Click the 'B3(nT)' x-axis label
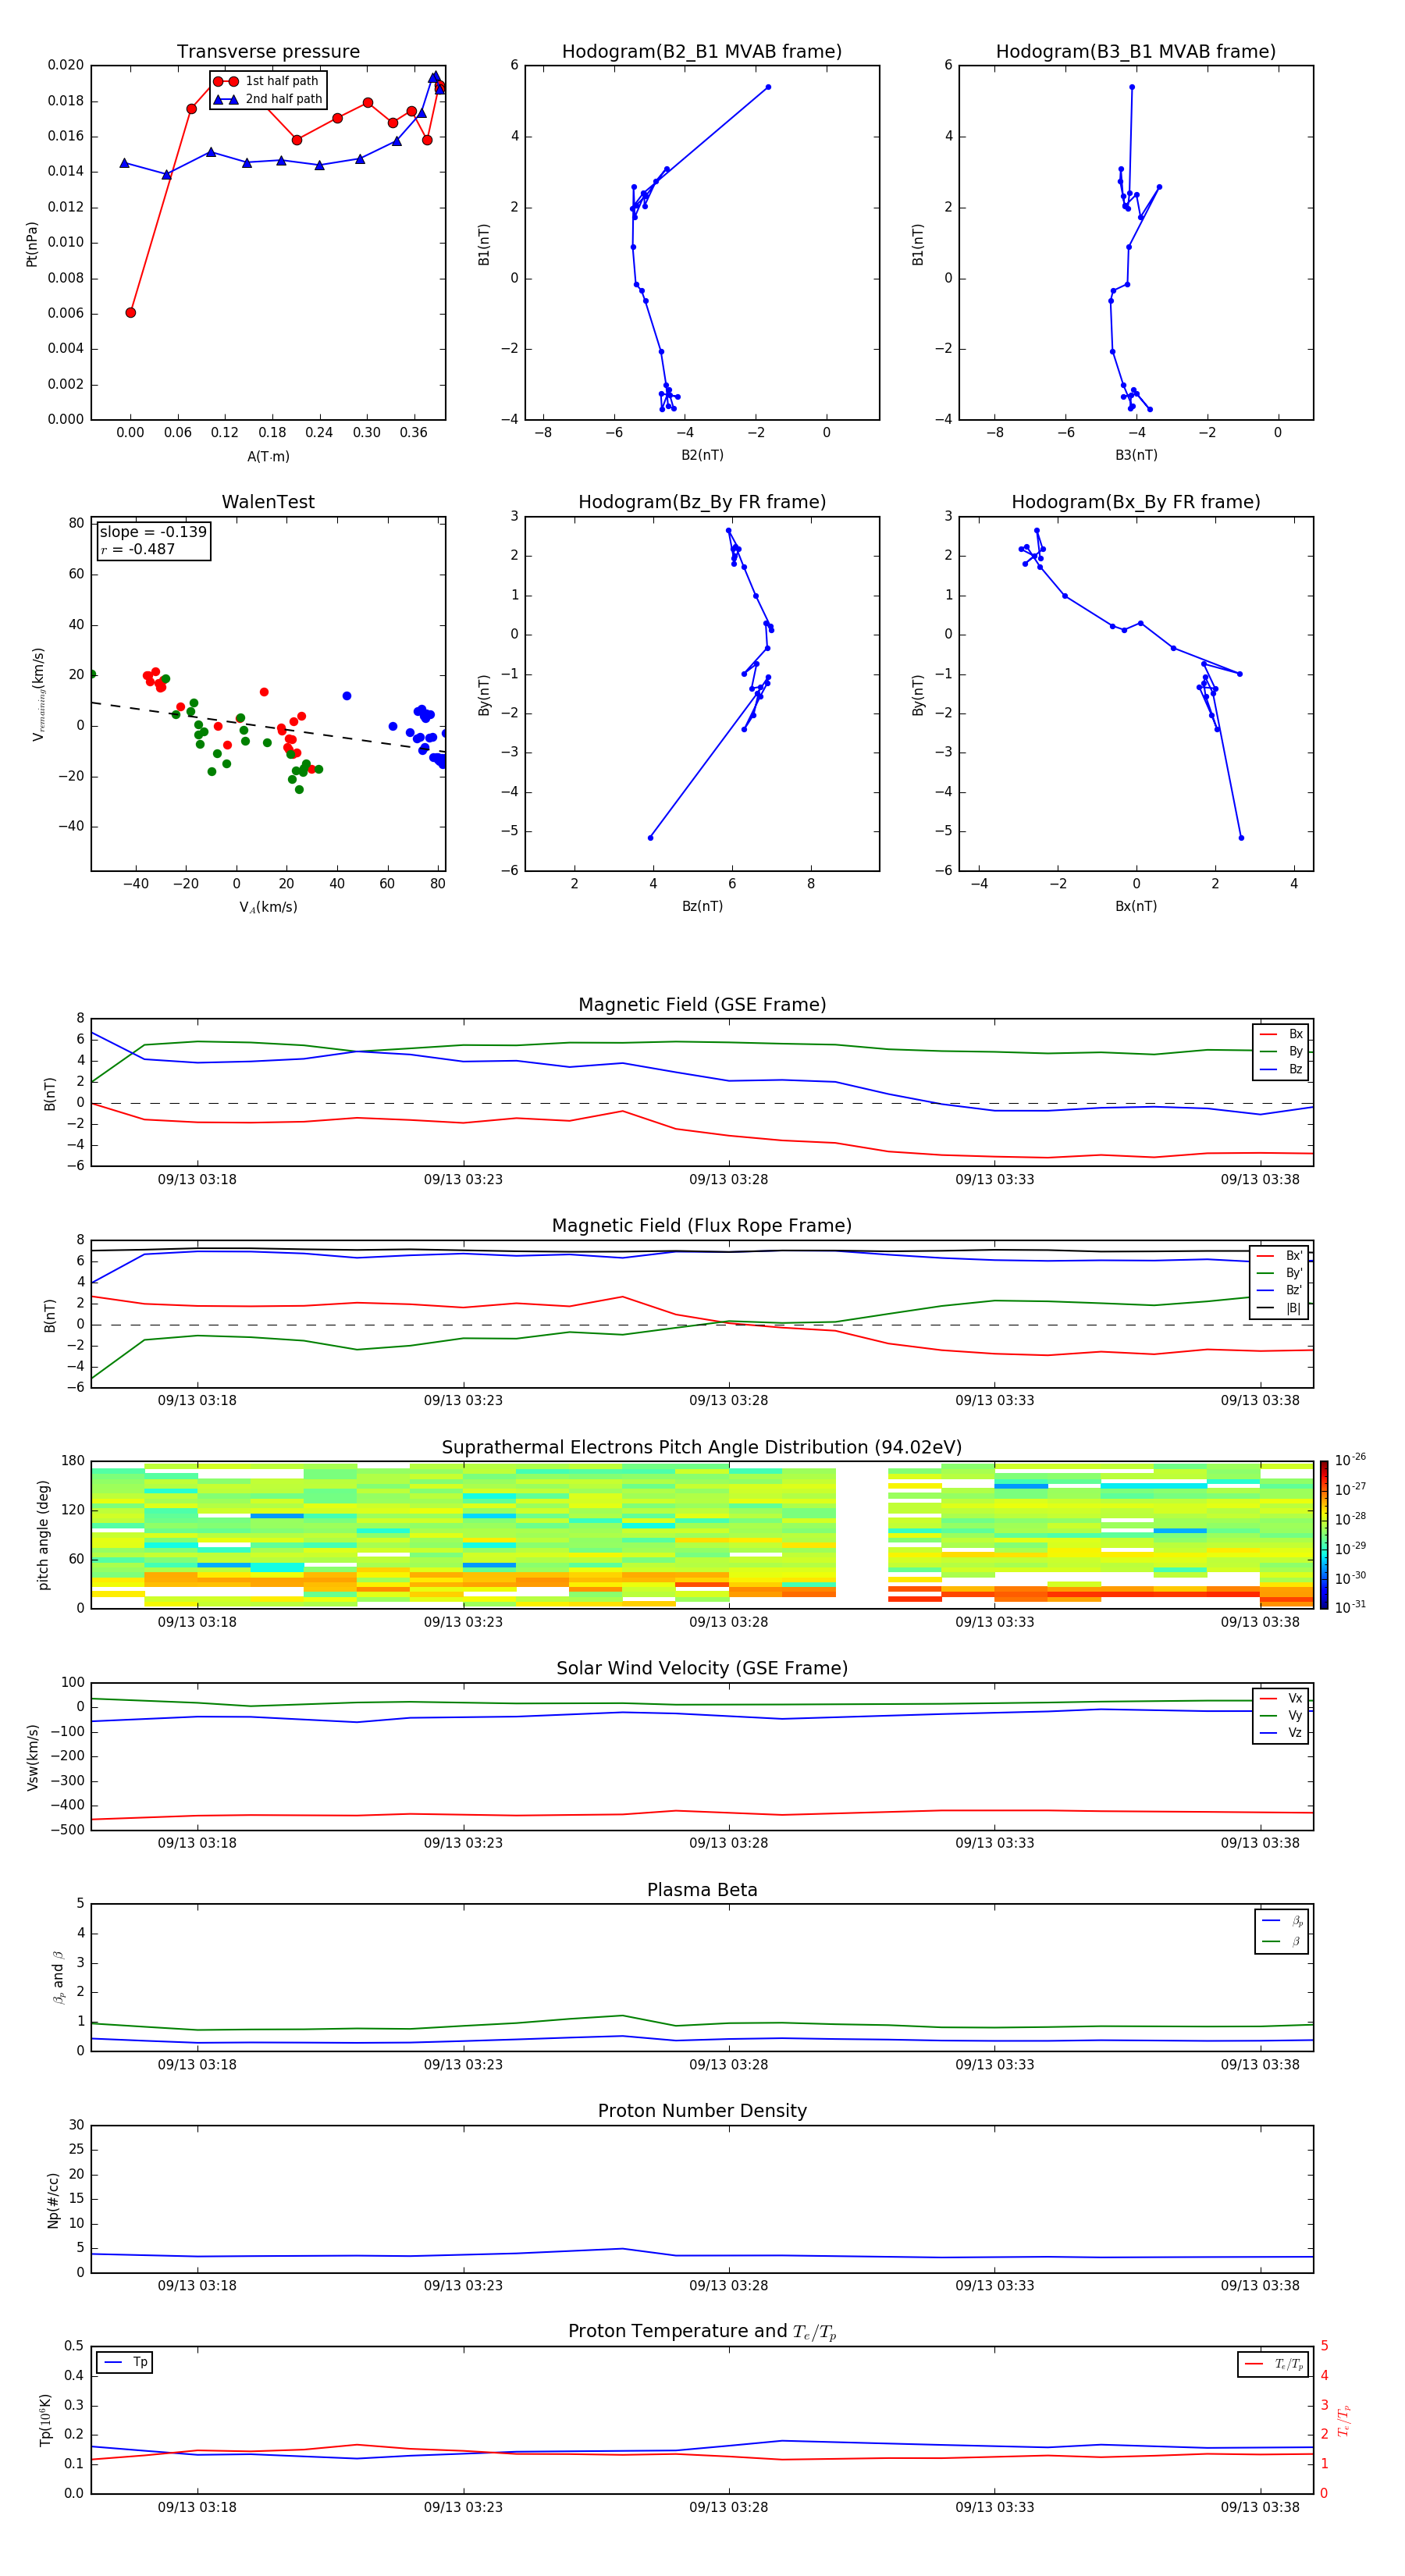This screenshot has height=2576, width=1405. tap(1136, 455)
